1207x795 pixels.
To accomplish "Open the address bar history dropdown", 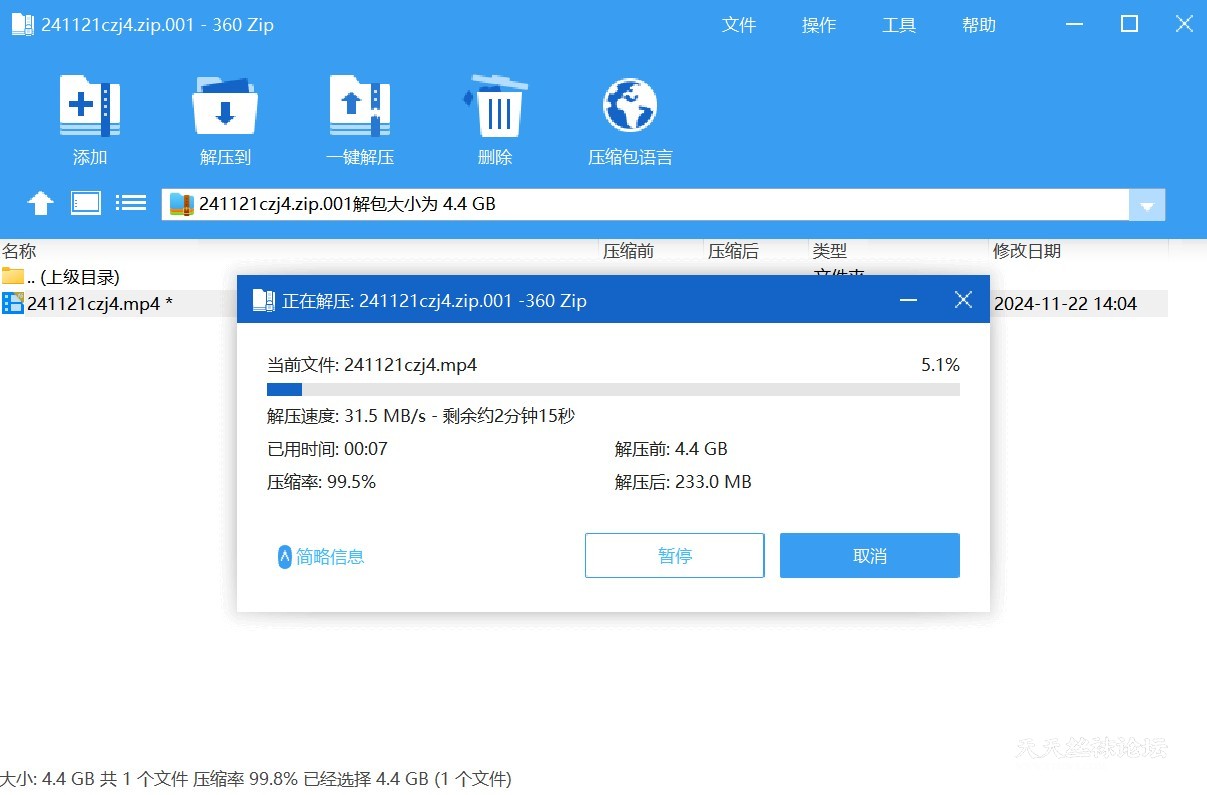I will click(1146, 204).
